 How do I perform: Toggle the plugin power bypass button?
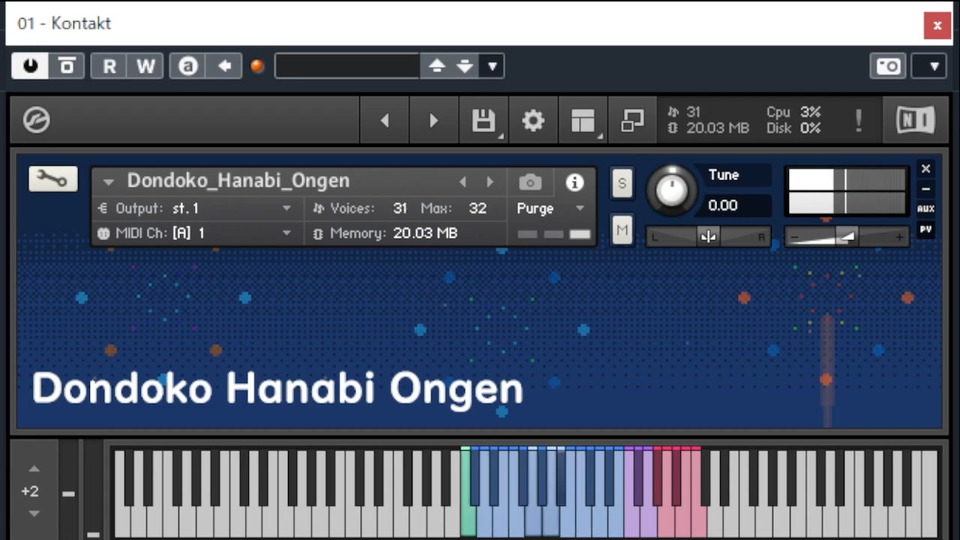[30, 66]
